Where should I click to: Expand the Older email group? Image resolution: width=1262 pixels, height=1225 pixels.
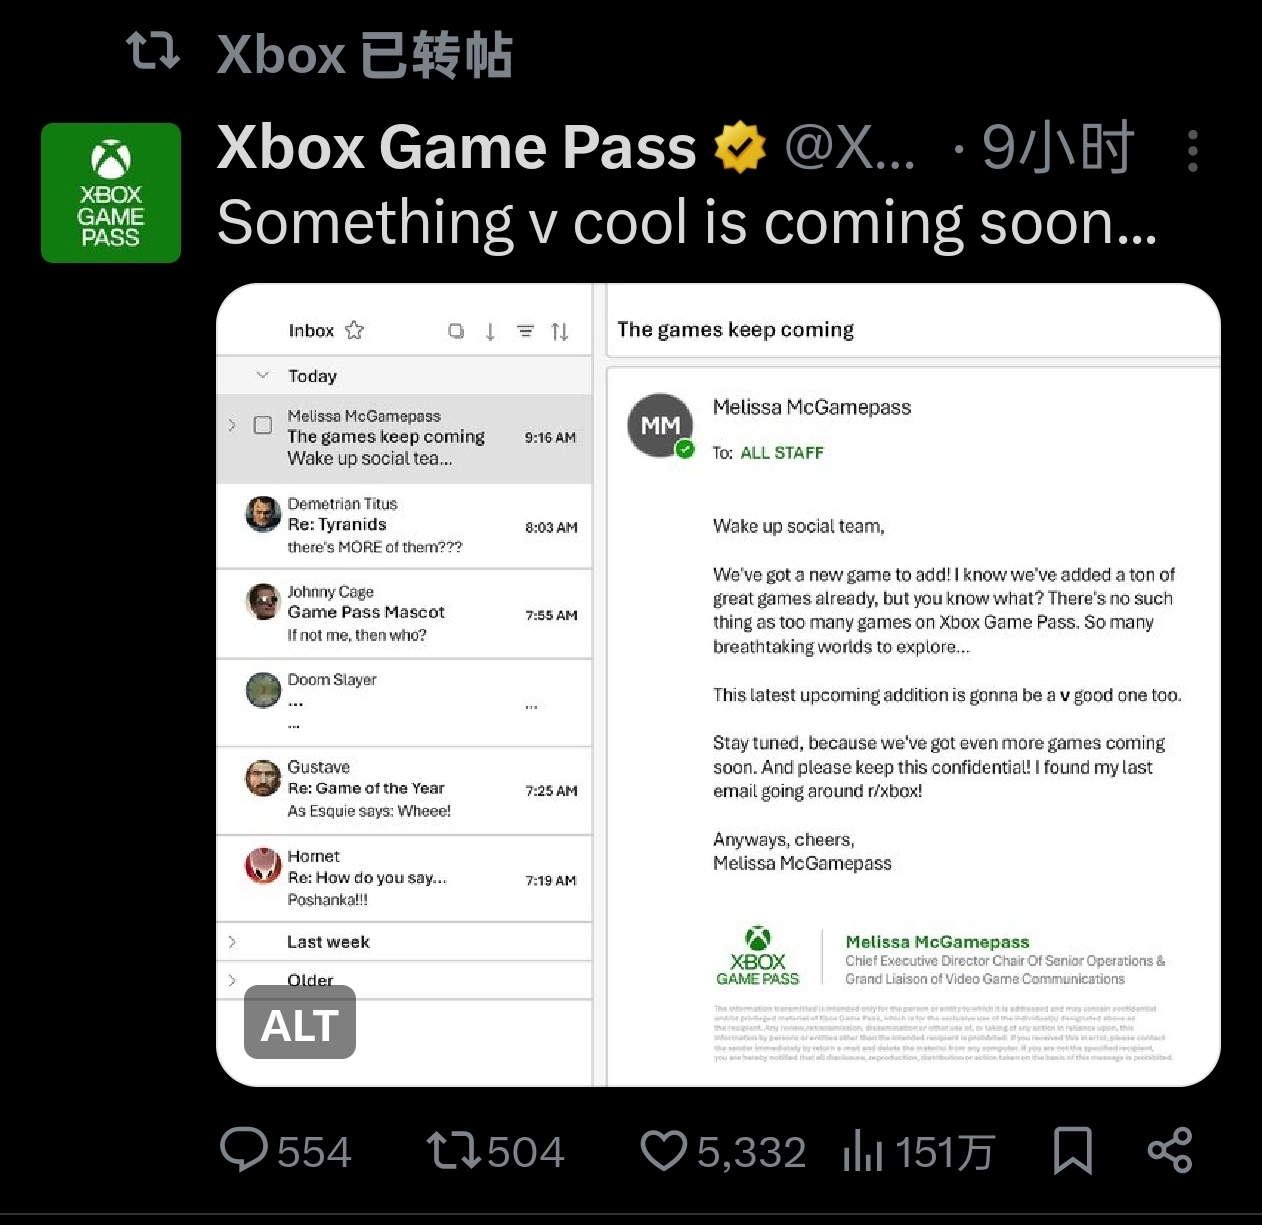232,980
